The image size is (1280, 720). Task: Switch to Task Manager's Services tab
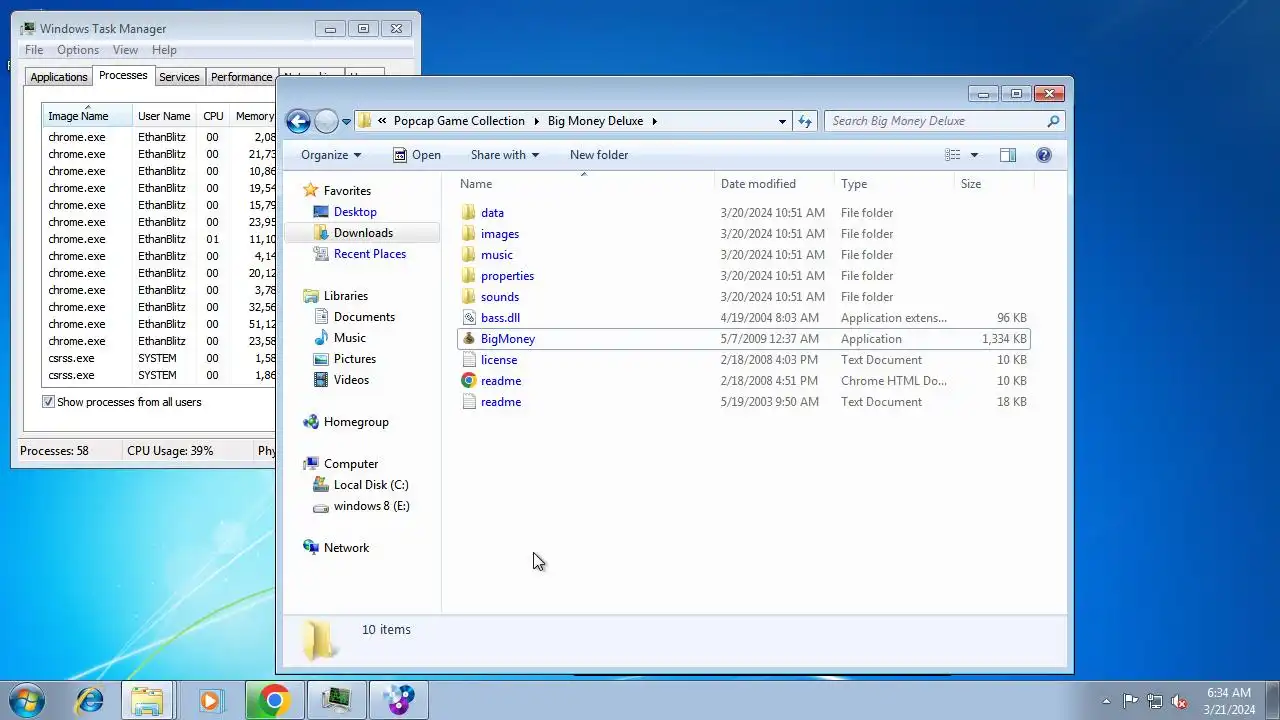[x=179, y=77]
